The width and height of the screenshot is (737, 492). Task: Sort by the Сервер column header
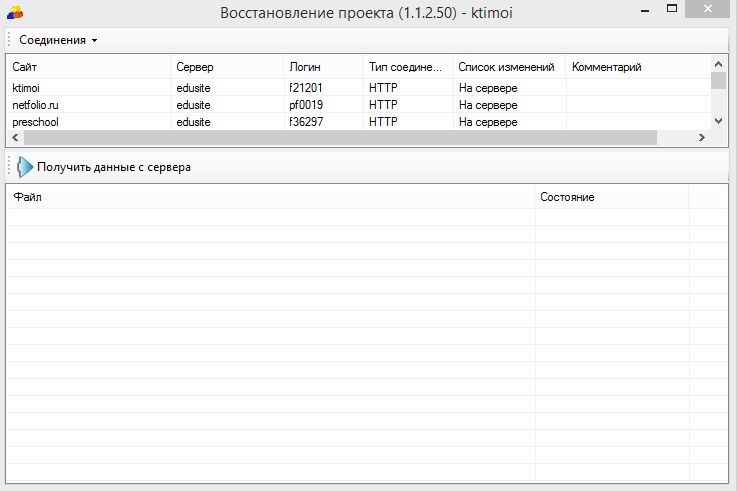tap(226, 67)
